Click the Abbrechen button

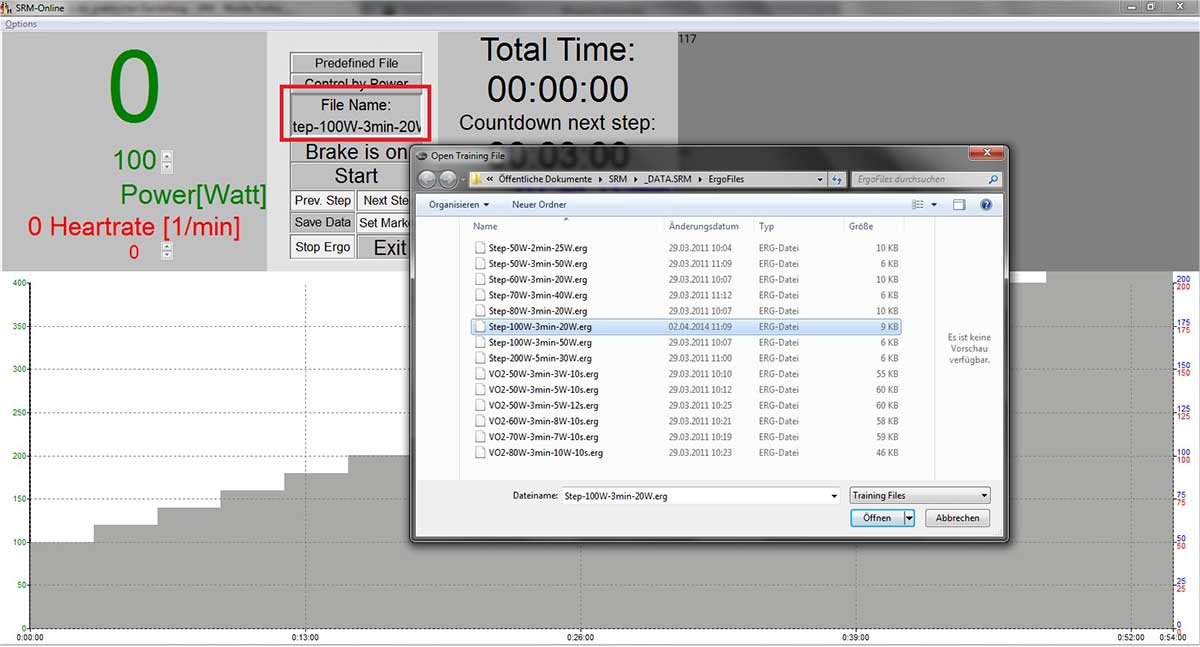pyautogui.click(x=957, y=518)
